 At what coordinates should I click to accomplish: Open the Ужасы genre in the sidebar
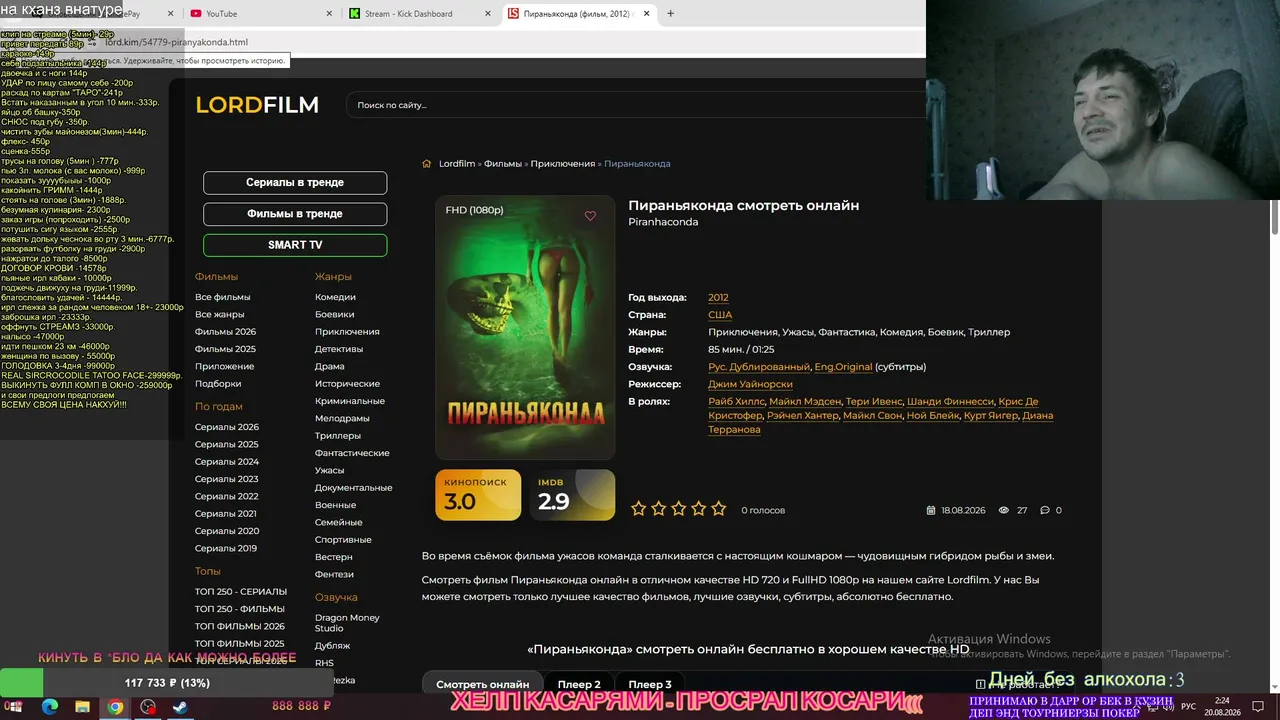pos(330,470)
